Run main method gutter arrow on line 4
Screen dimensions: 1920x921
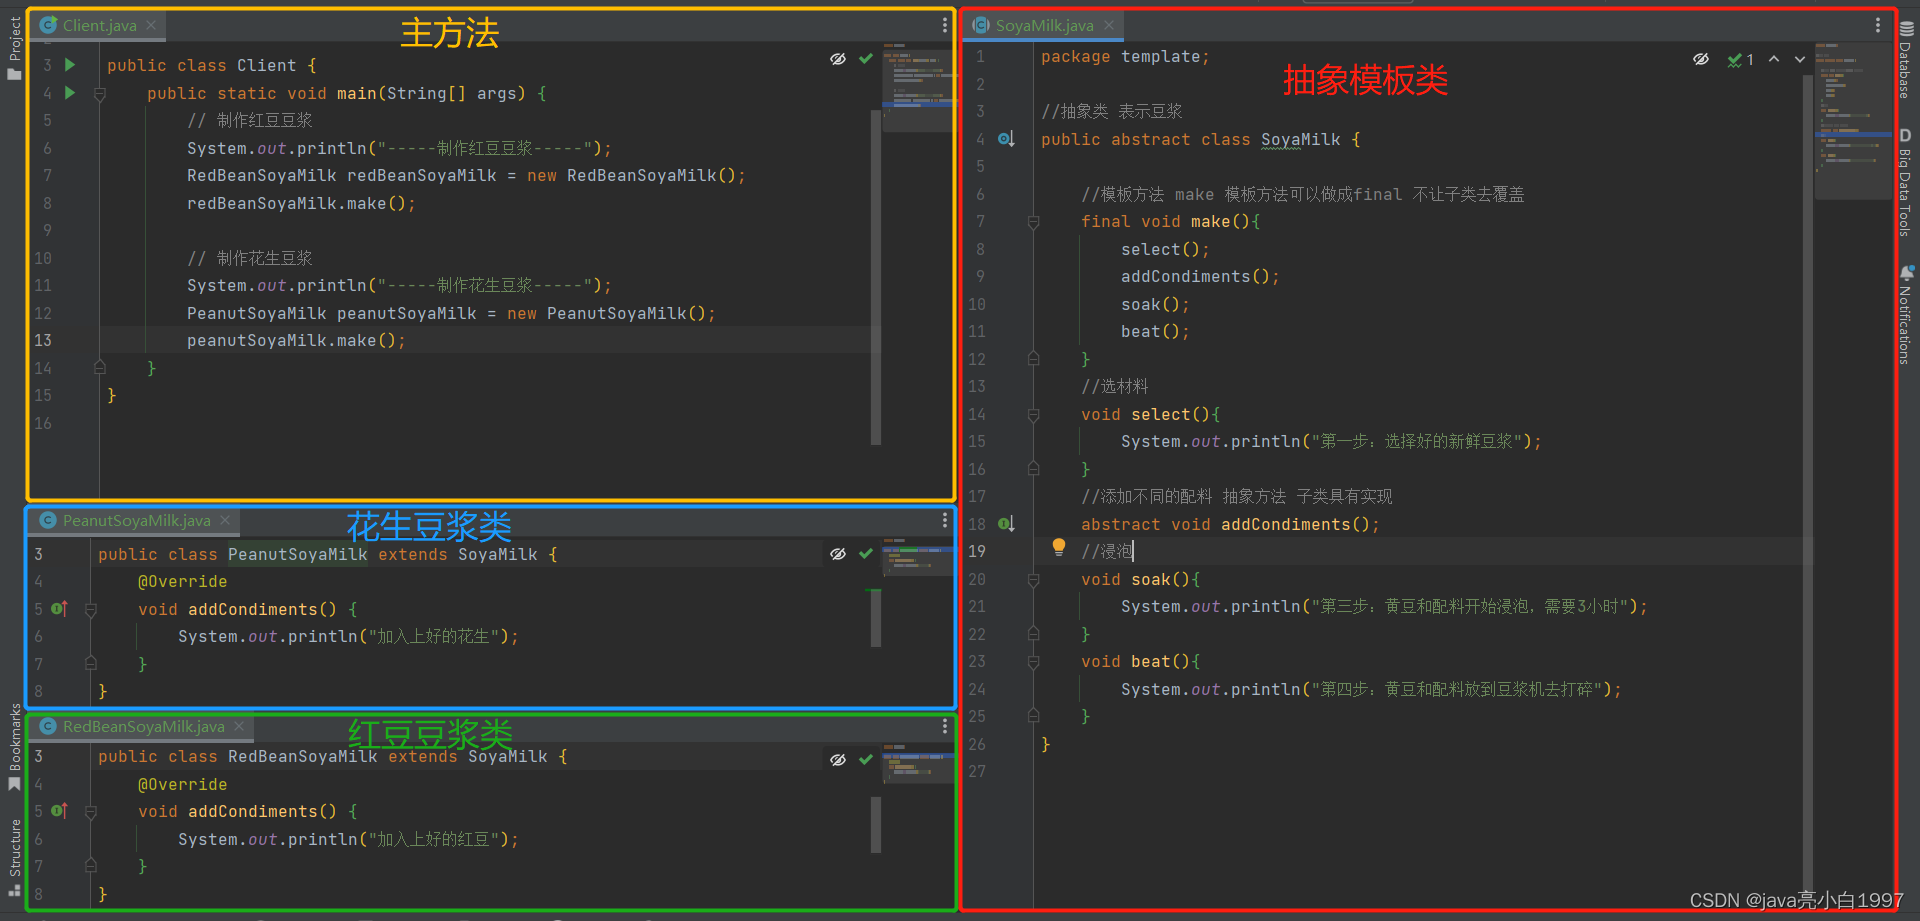pos(70,93)
